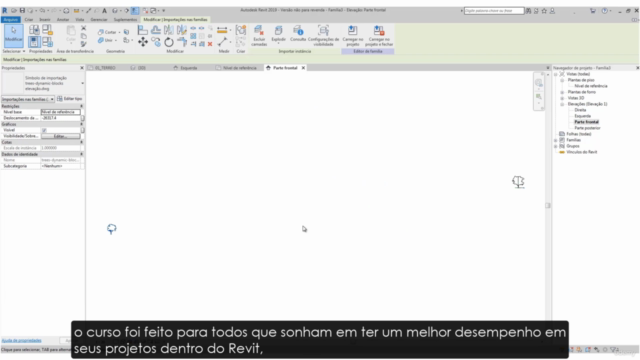Expand the Famílias tree node
The image size is (640, 360).
pos(556,140)
